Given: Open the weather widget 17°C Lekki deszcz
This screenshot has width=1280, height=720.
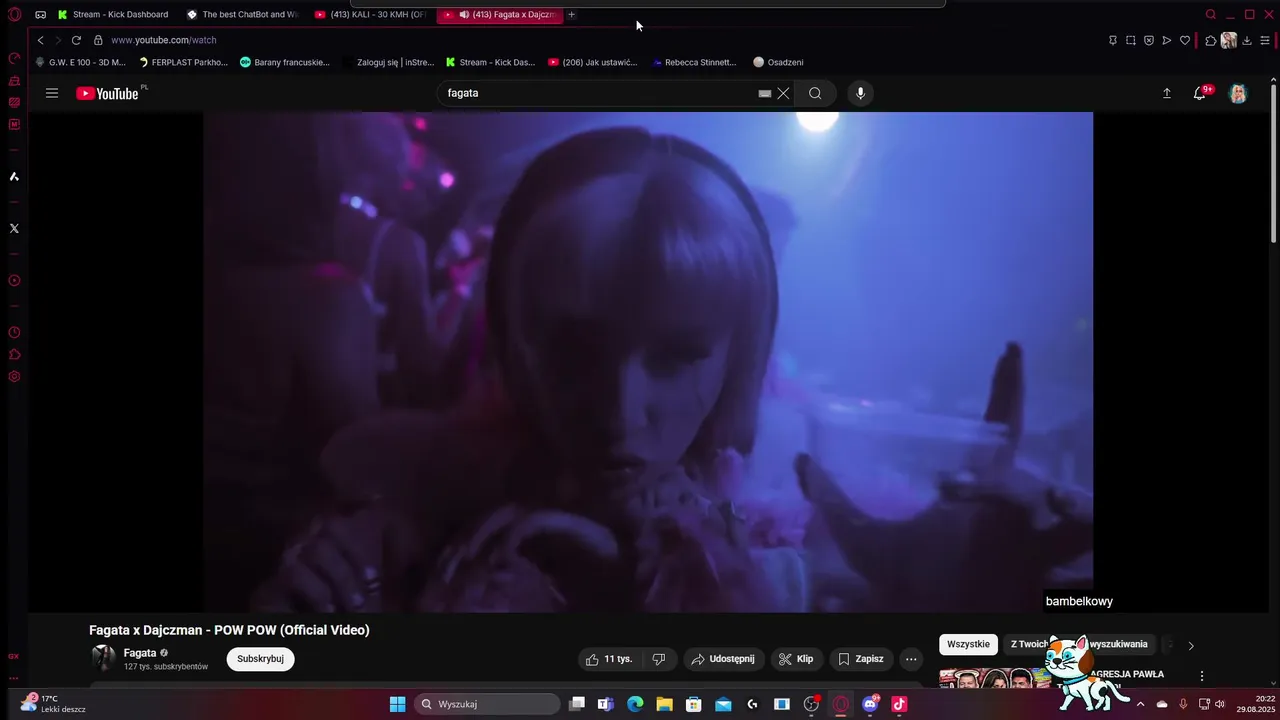Looking at the screenshot, I should (53, 704).
